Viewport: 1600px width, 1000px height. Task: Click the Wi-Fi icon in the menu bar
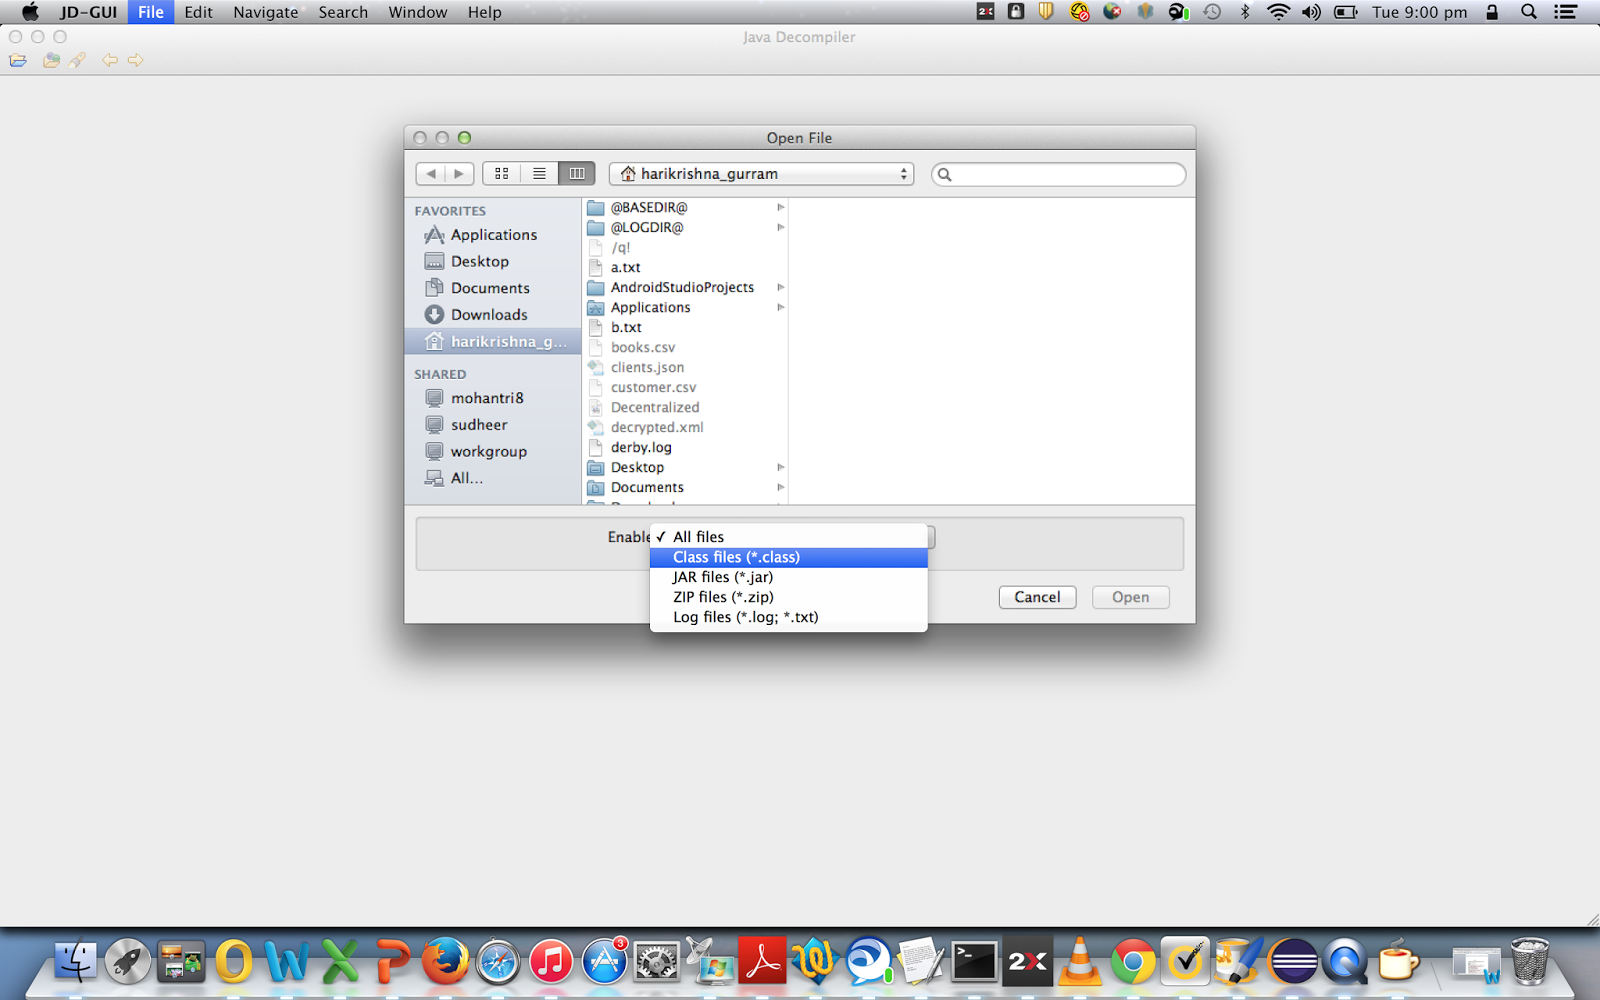point(1278,12)
